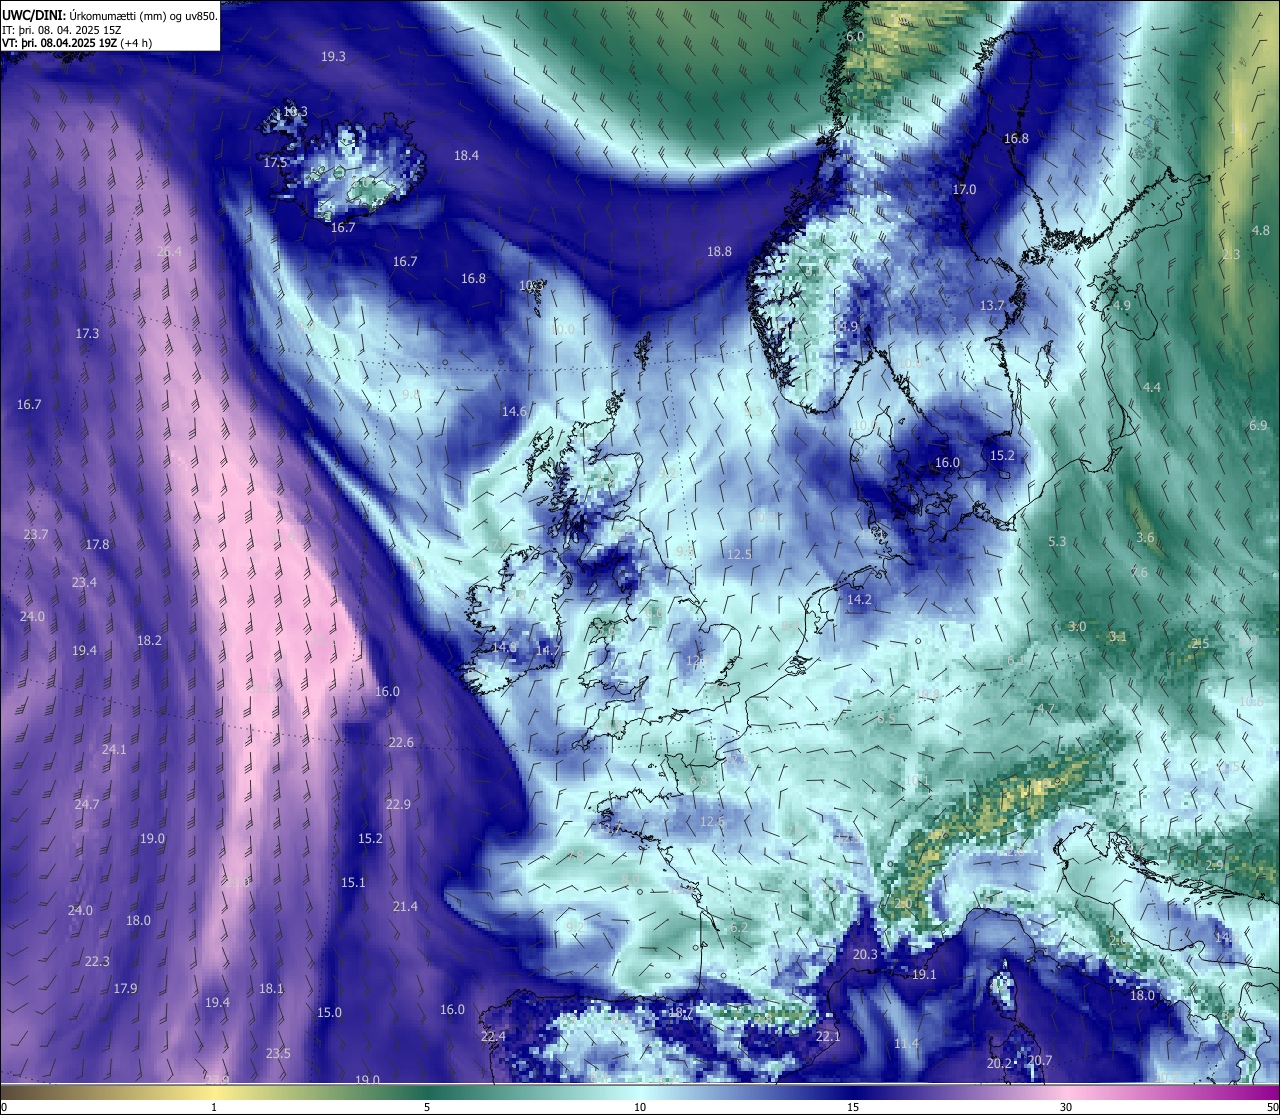1280x1115 pixels.
Task: Click the 18.8 value in the Norwegian Sea
Action: coord(719,252)
